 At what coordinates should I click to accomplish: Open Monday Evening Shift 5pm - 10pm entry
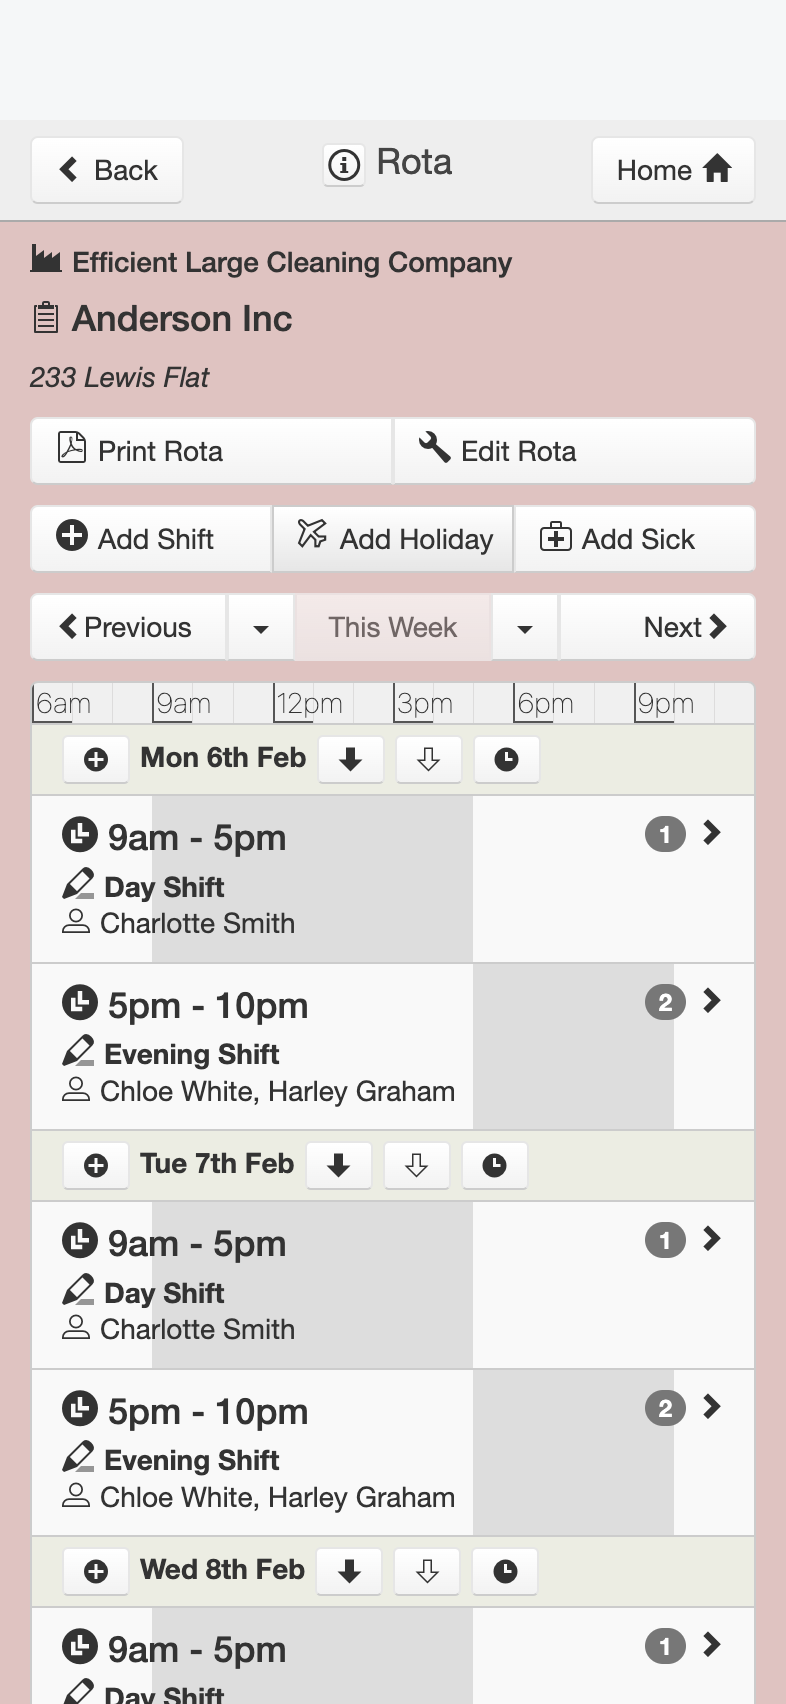[x=252, y=1047]
